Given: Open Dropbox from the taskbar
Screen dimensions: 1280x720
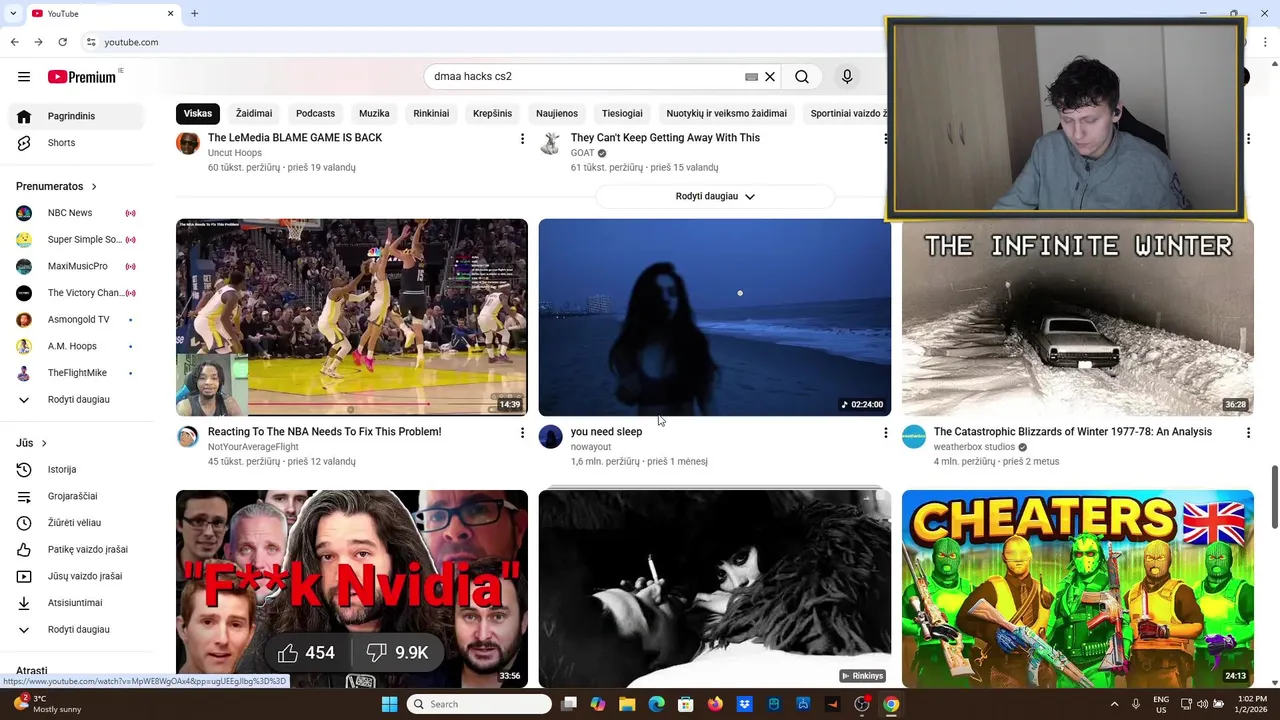Looking at the screenshot, I should pyautogui.click(x=744, y=704).
